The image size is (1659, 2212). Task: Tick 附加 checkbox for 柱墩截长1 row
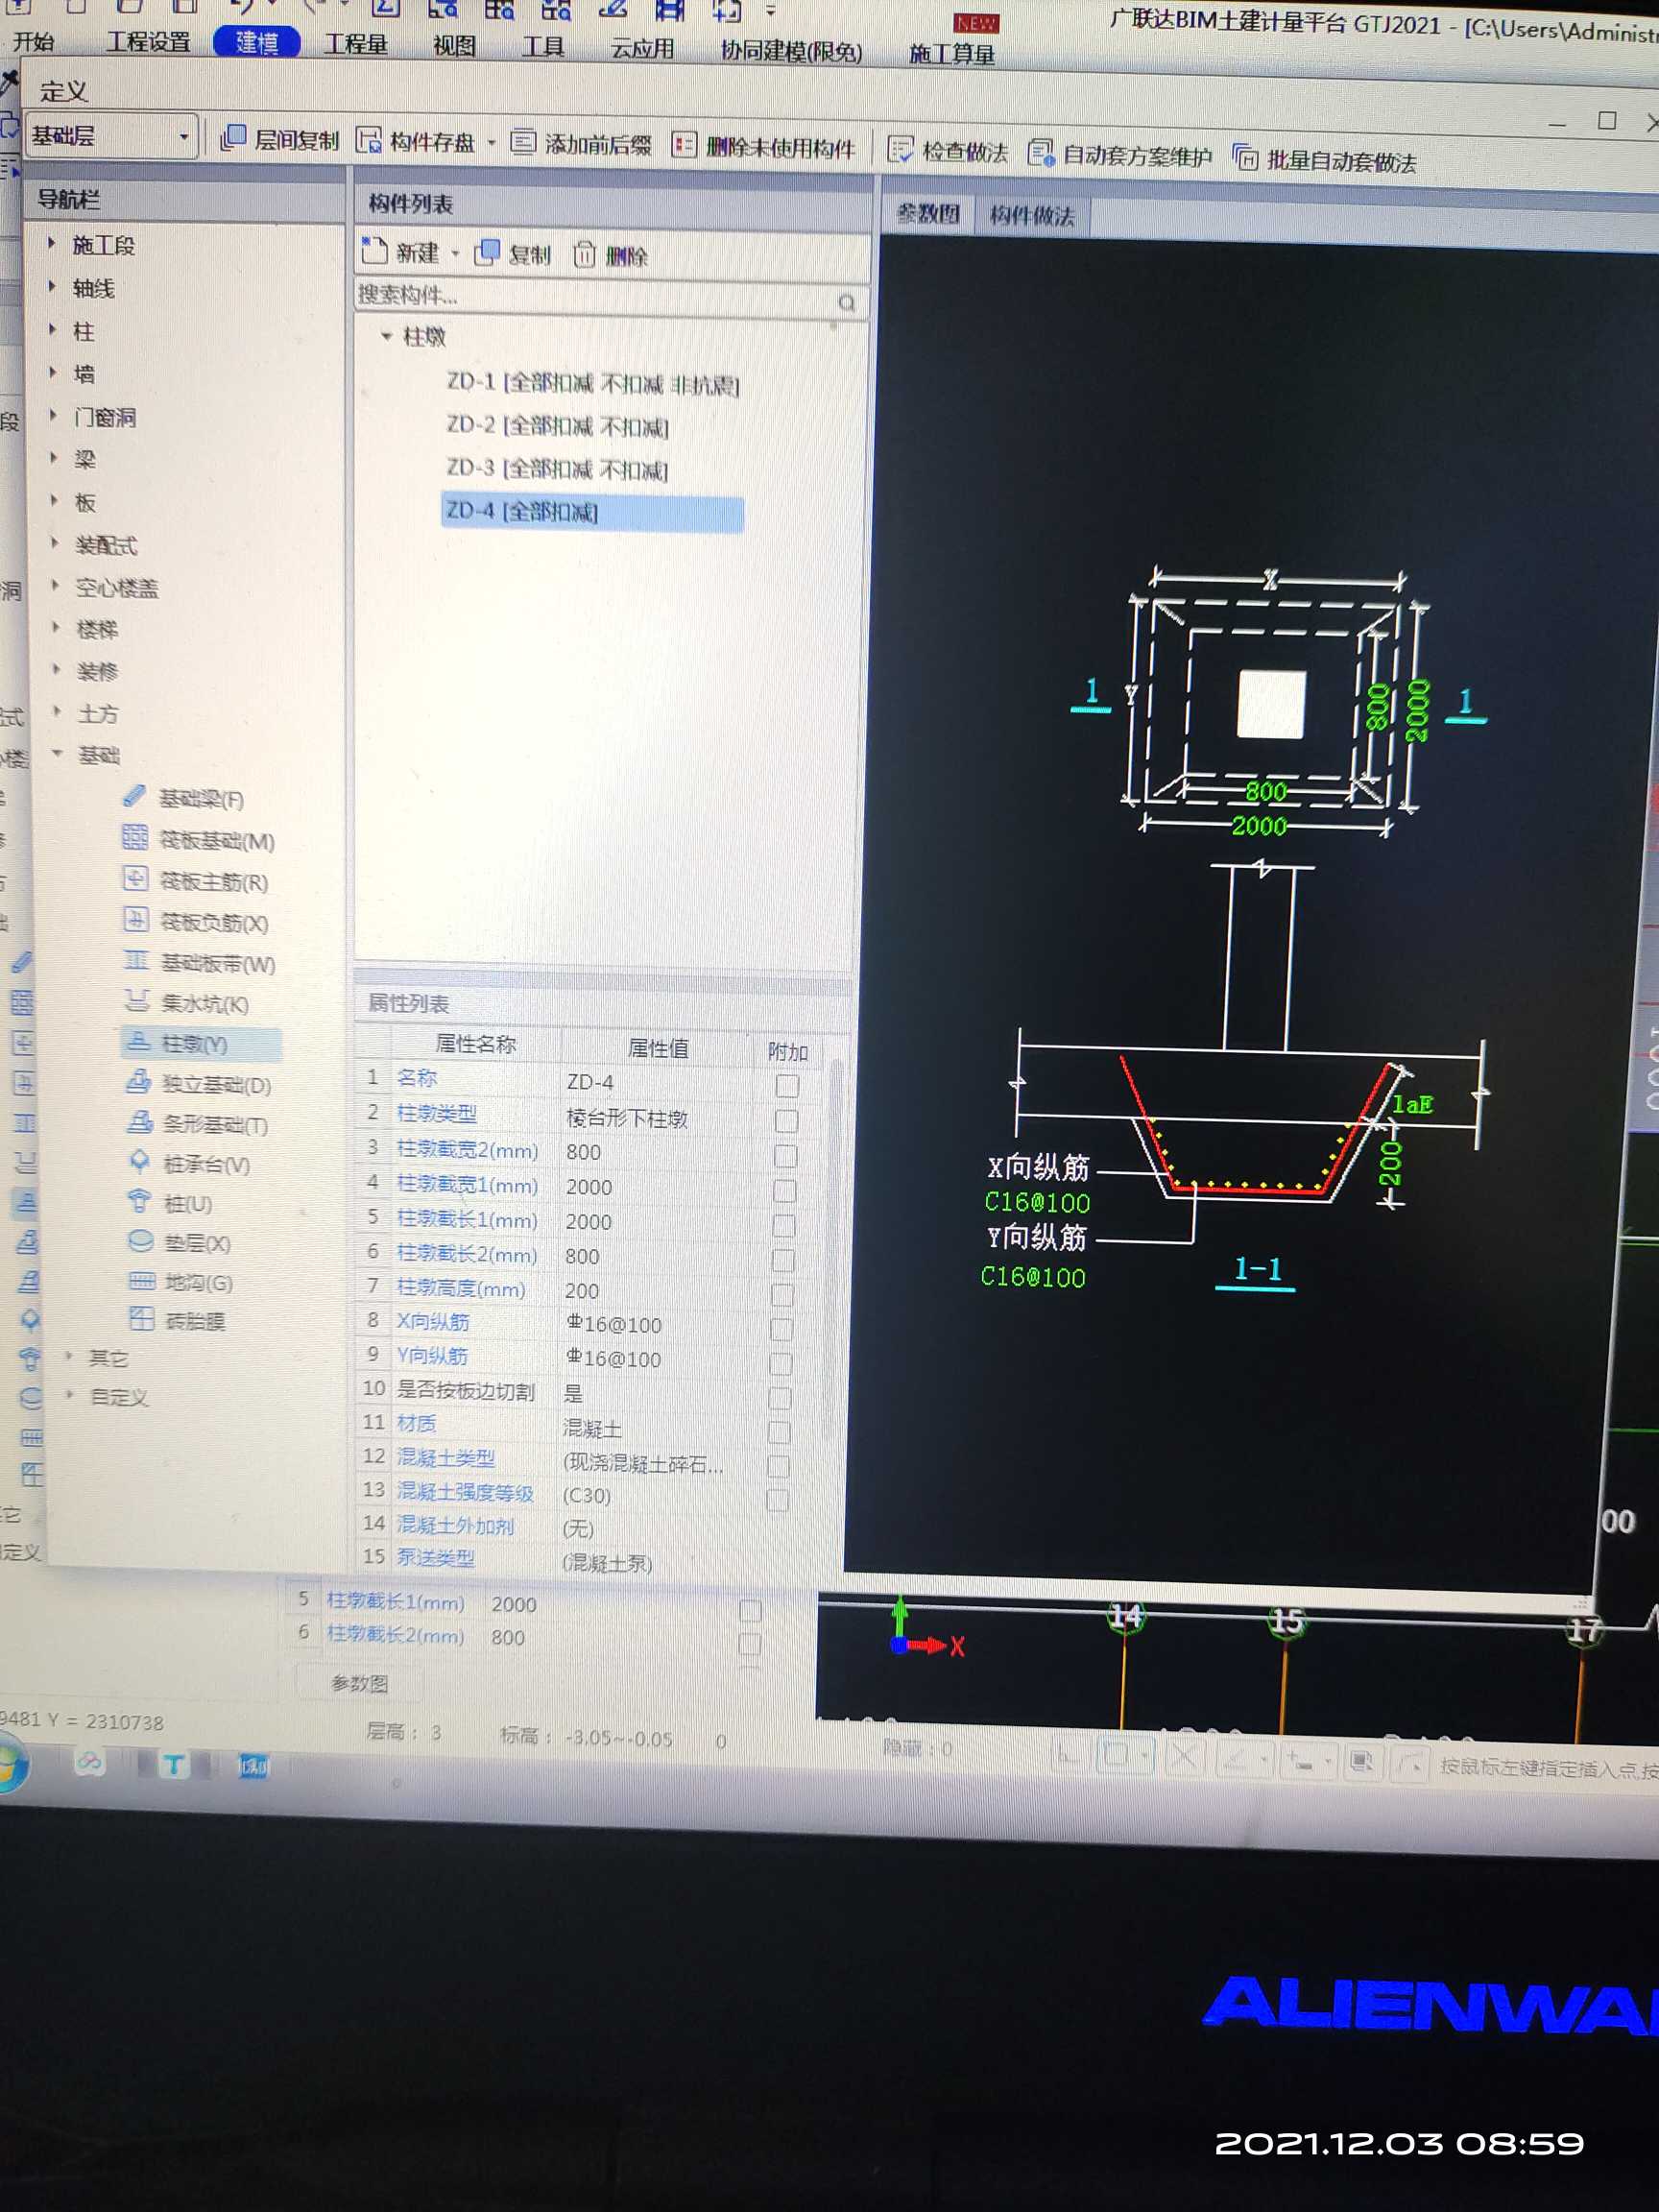coord(784,1225)
